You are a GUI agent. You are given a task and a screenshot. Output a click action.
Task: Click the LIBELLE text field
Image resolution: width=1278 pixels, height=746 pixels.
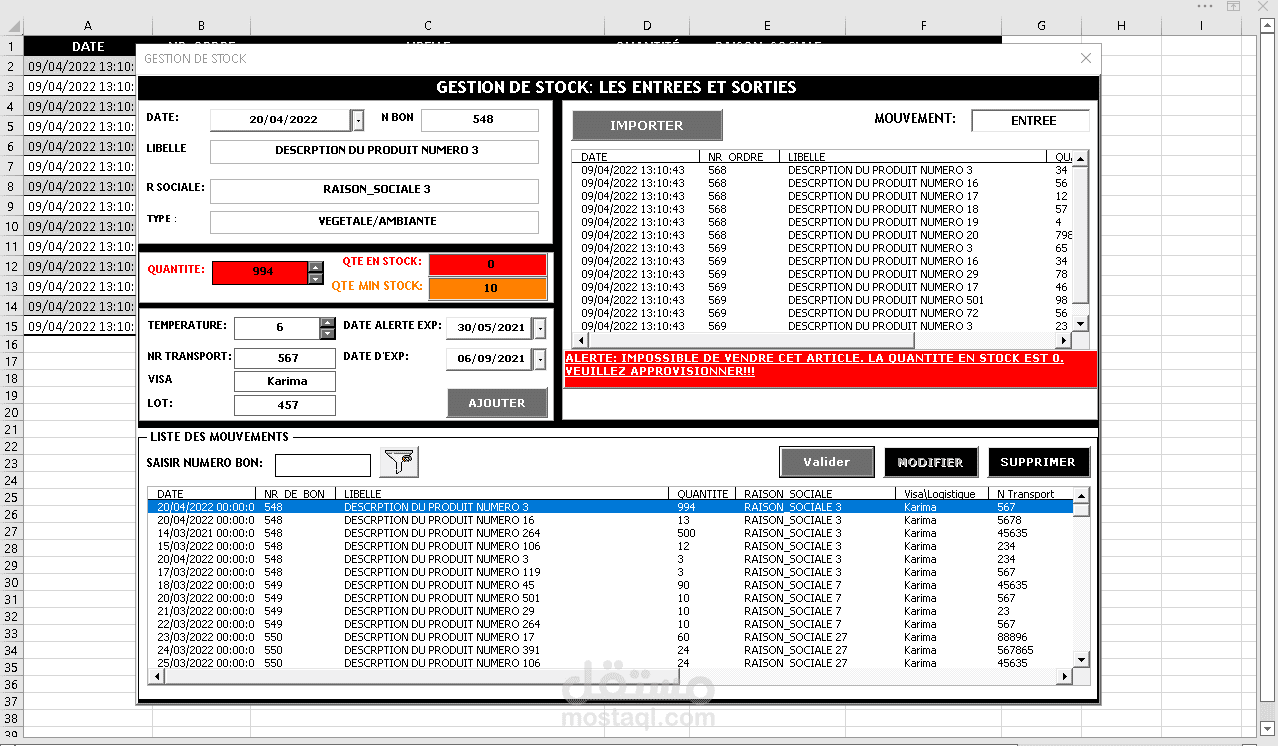(x=374, y=152)
